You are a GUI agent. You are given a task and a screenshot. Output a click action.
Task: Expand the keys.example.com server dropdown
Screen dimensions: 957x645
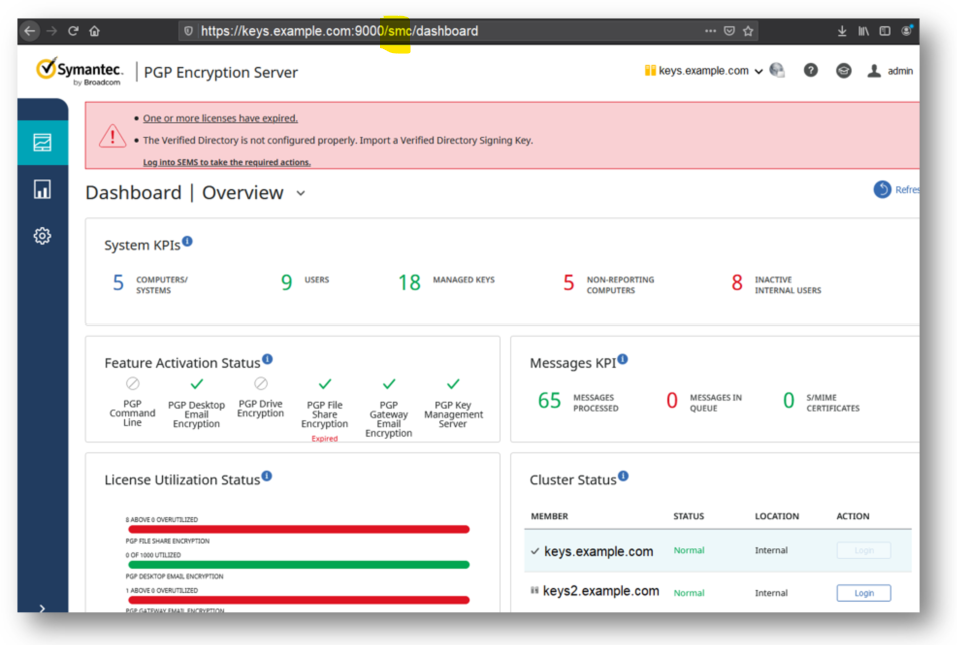pyautogui.click(x=704, y=71)
